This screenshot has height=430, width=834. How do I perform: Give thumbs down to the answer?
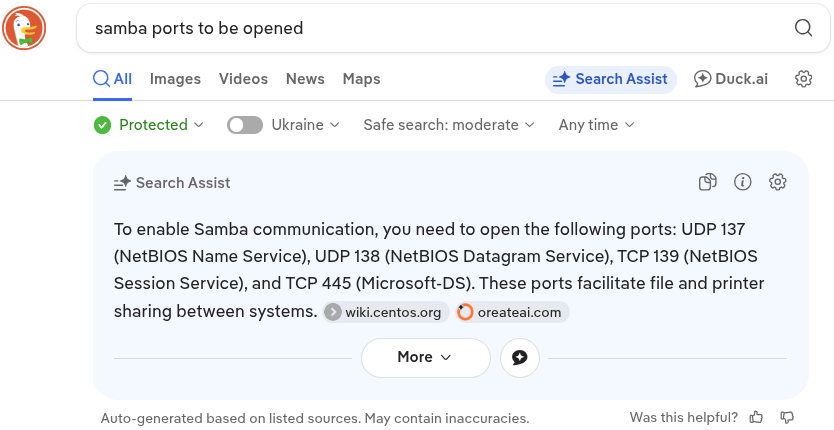[x=787, y=417]
